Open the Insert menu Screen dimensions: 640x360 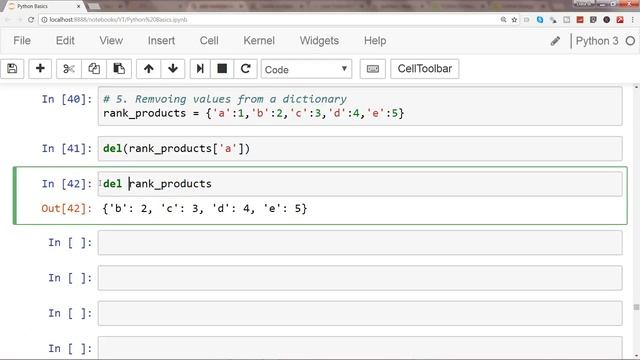coord(161,41)
